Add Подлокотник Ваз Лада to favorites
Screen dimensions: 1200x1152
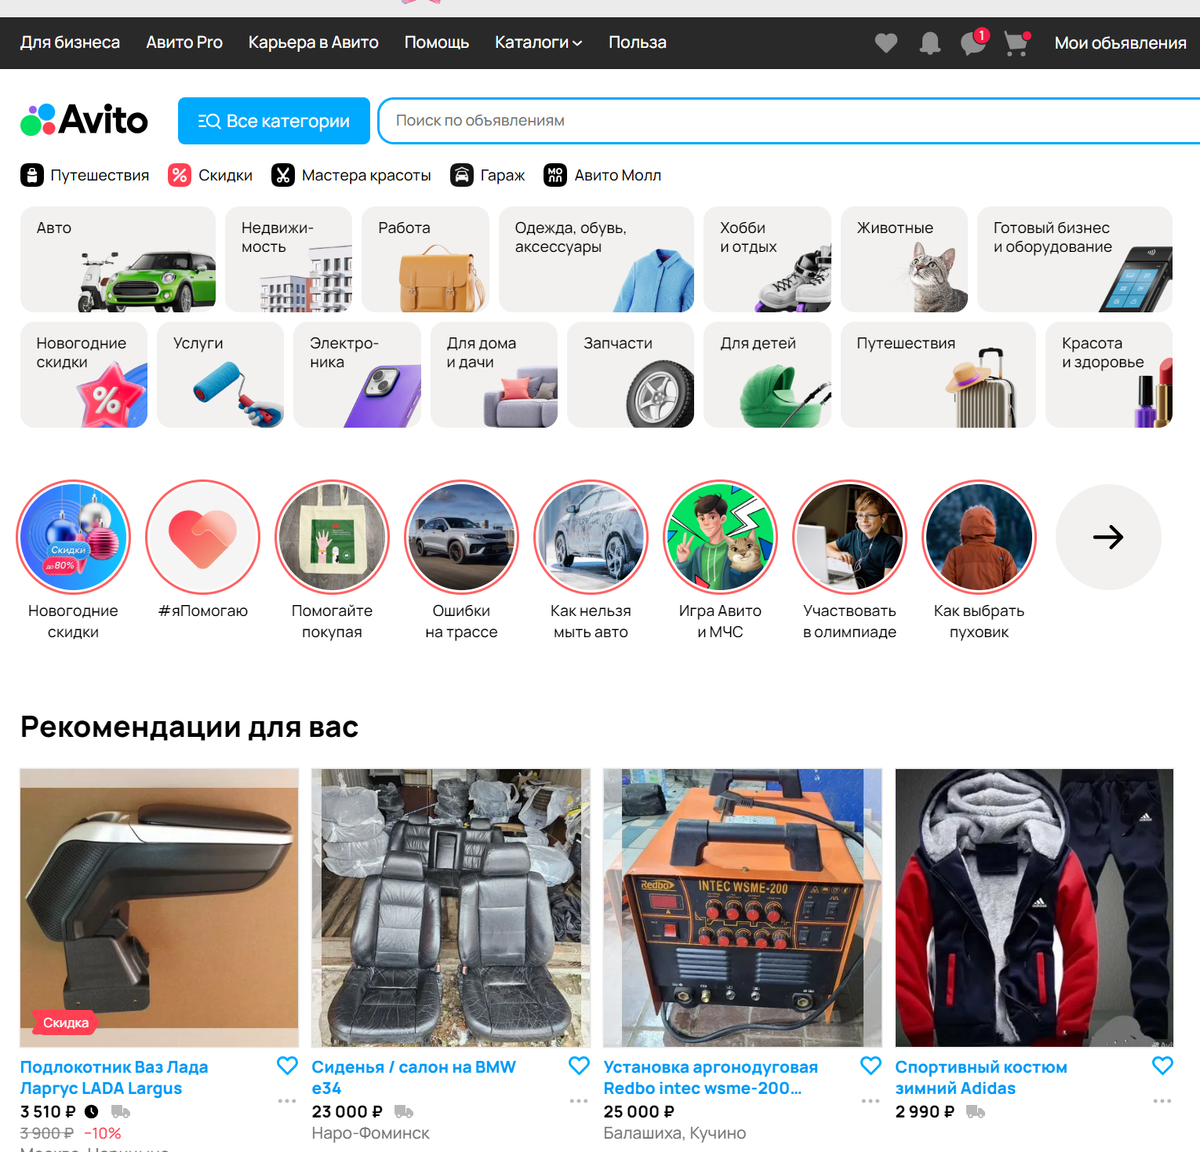(287, 1066)
